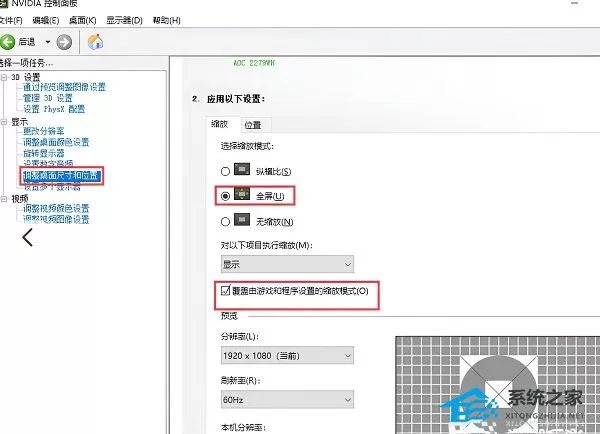
Task: Click the aspect ratio monitor icon
Action: click(242, 169)
